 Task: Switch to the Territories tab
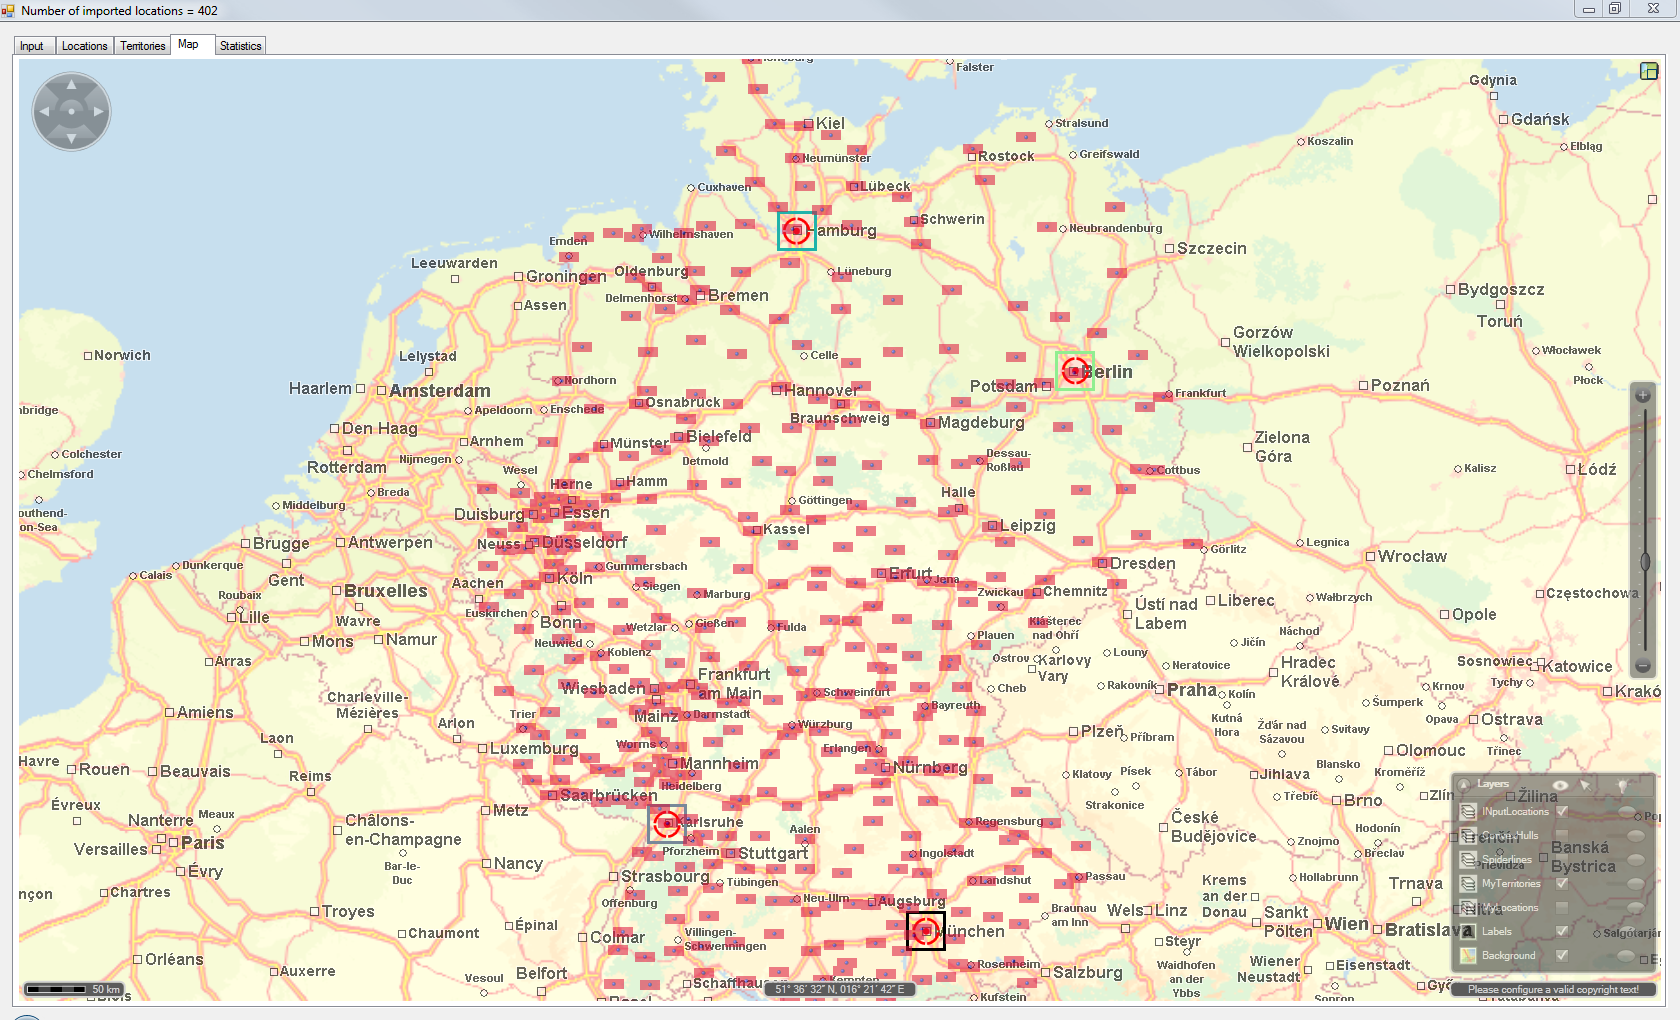tap(143, 46)
